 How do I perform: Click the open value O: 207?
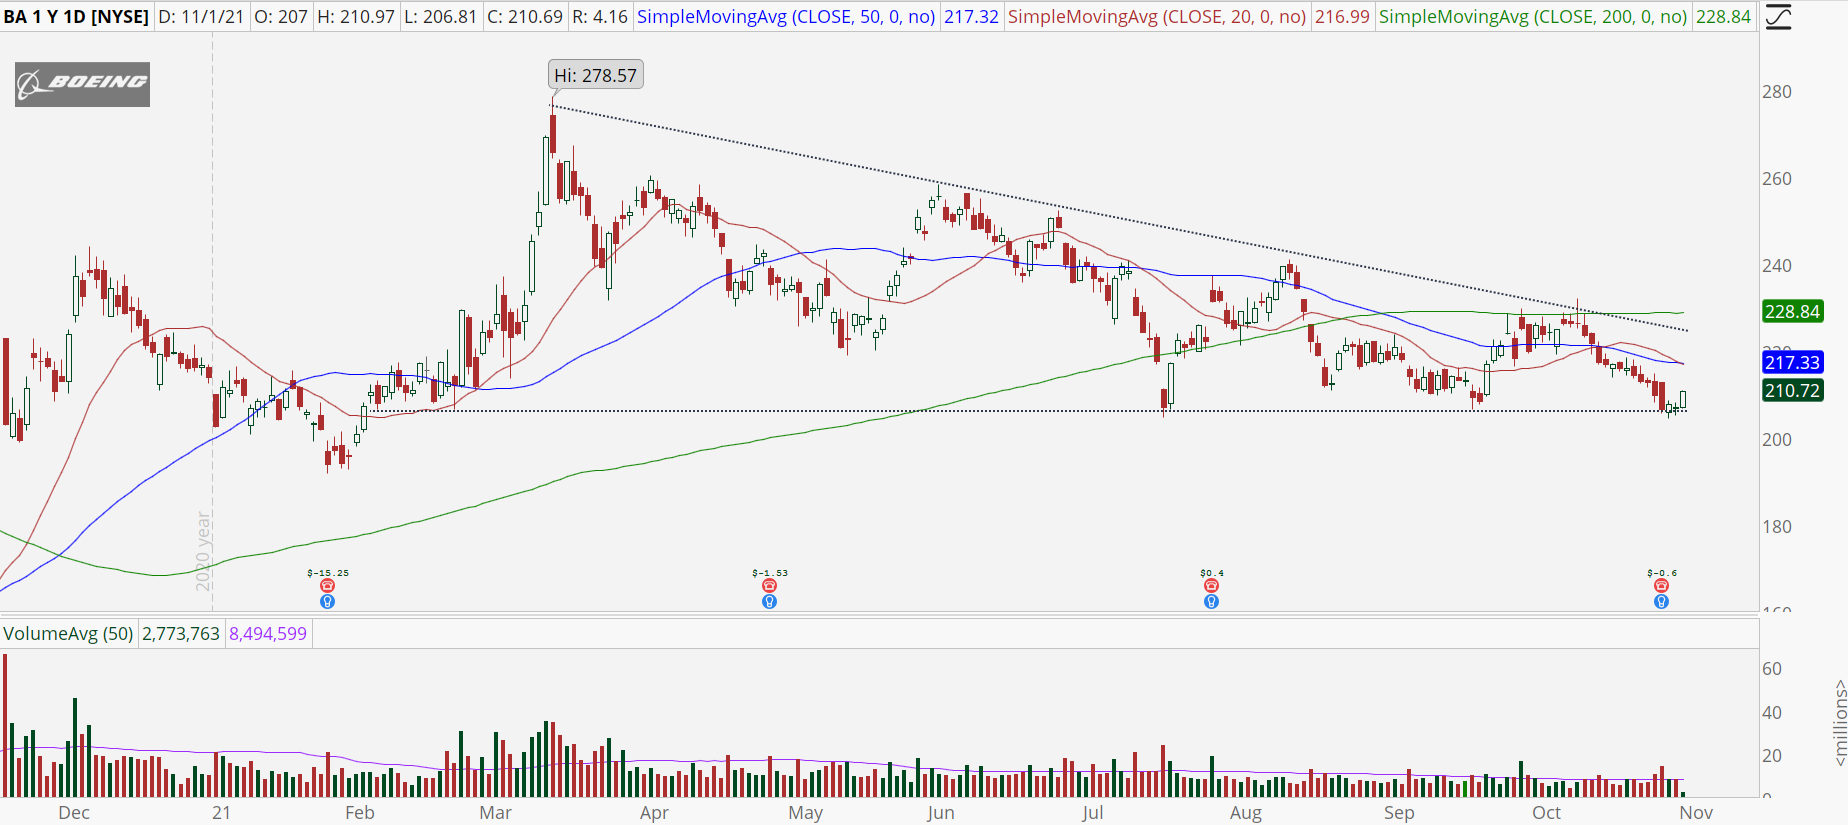[281, 17]
